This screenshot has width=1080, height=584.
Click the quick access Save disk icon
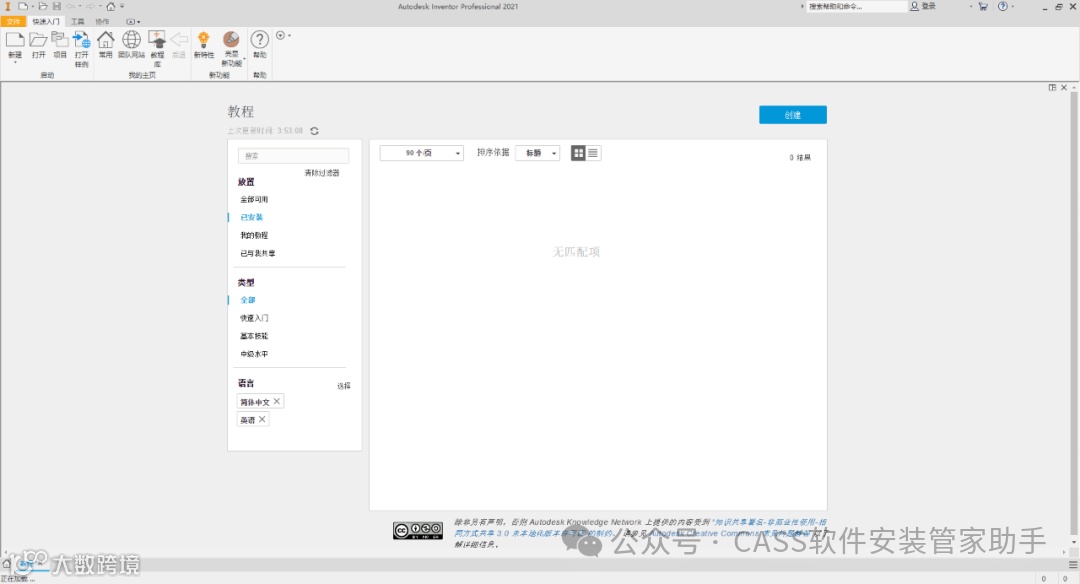[x=57, y=6]
